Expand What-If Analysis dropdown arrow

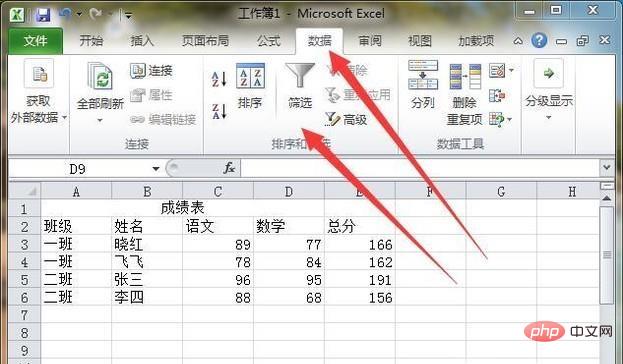click(x=509, y=119)
